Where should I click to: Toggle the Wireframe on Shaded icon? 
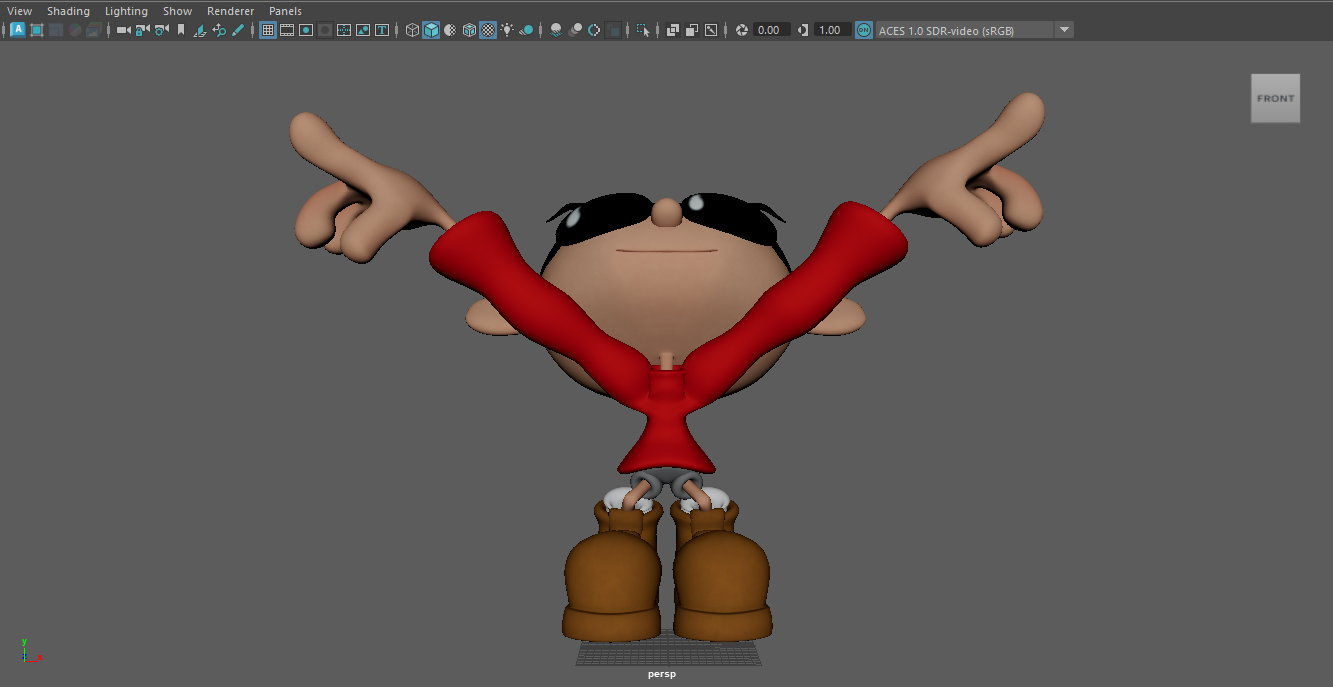469,30
